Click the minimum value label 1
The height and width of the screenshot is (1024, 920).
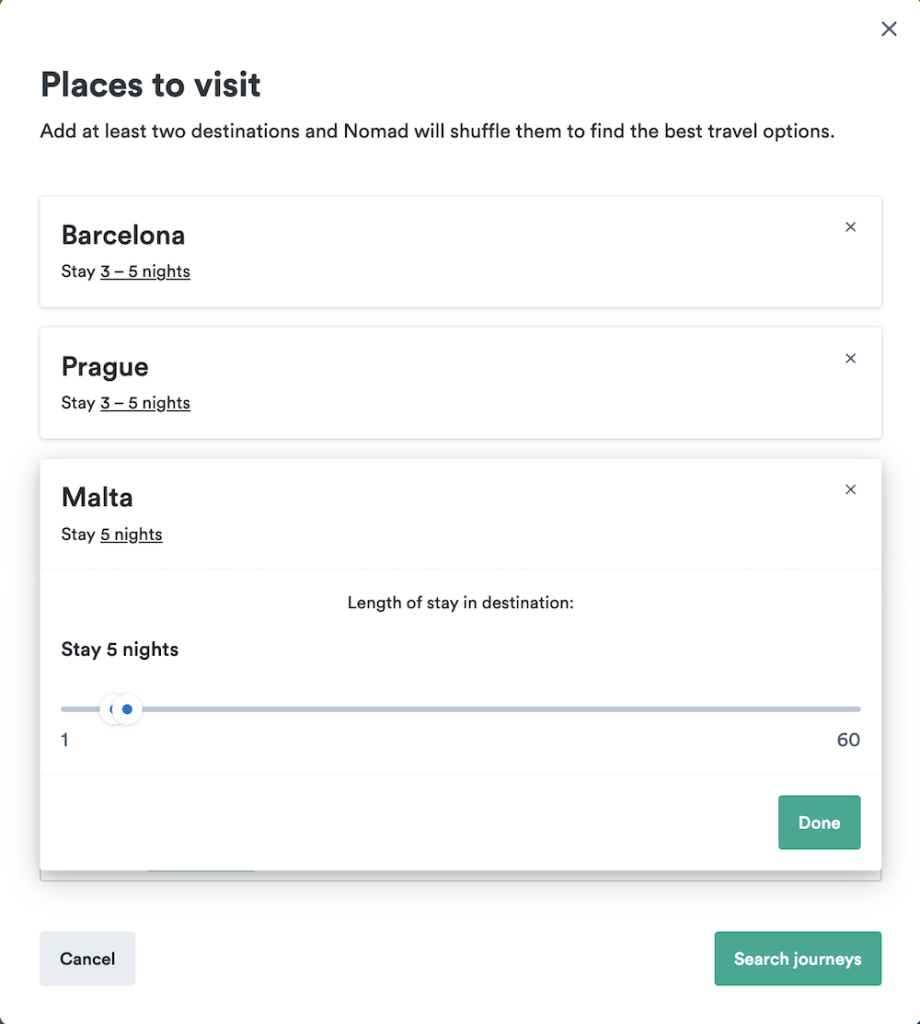click(x=65, y=741)
